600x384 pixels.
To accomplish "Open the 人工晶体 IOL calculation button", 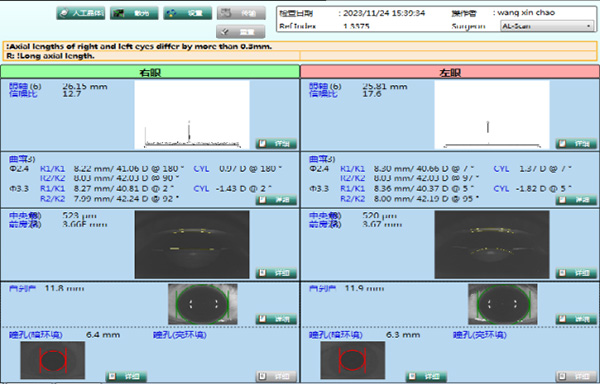I will click(81, 13).
